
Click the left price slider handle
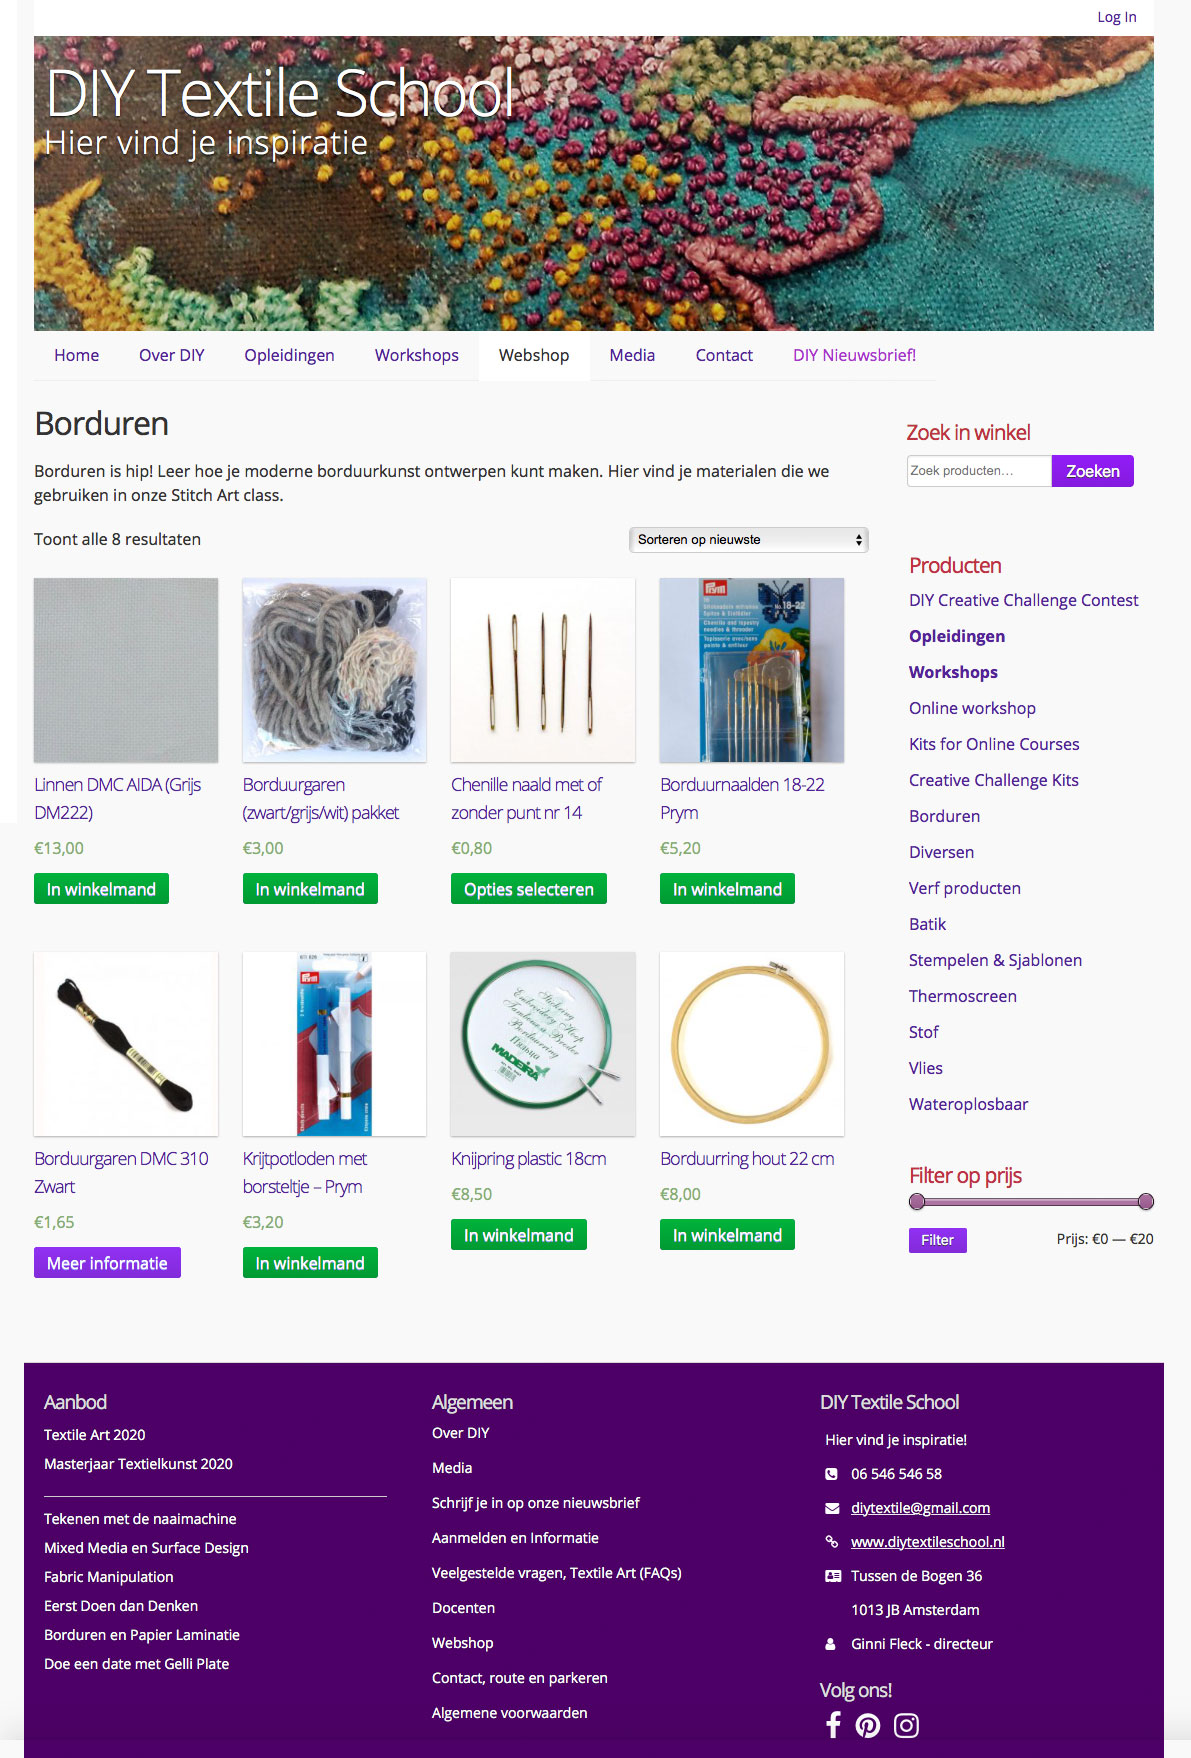tap(917, 1201)
